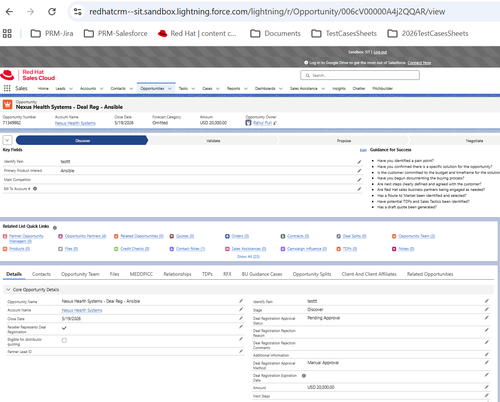The width and height of the screenshot is (500, 402).
Task: Click the info icon beside Bill To Account
Action: 35,189
